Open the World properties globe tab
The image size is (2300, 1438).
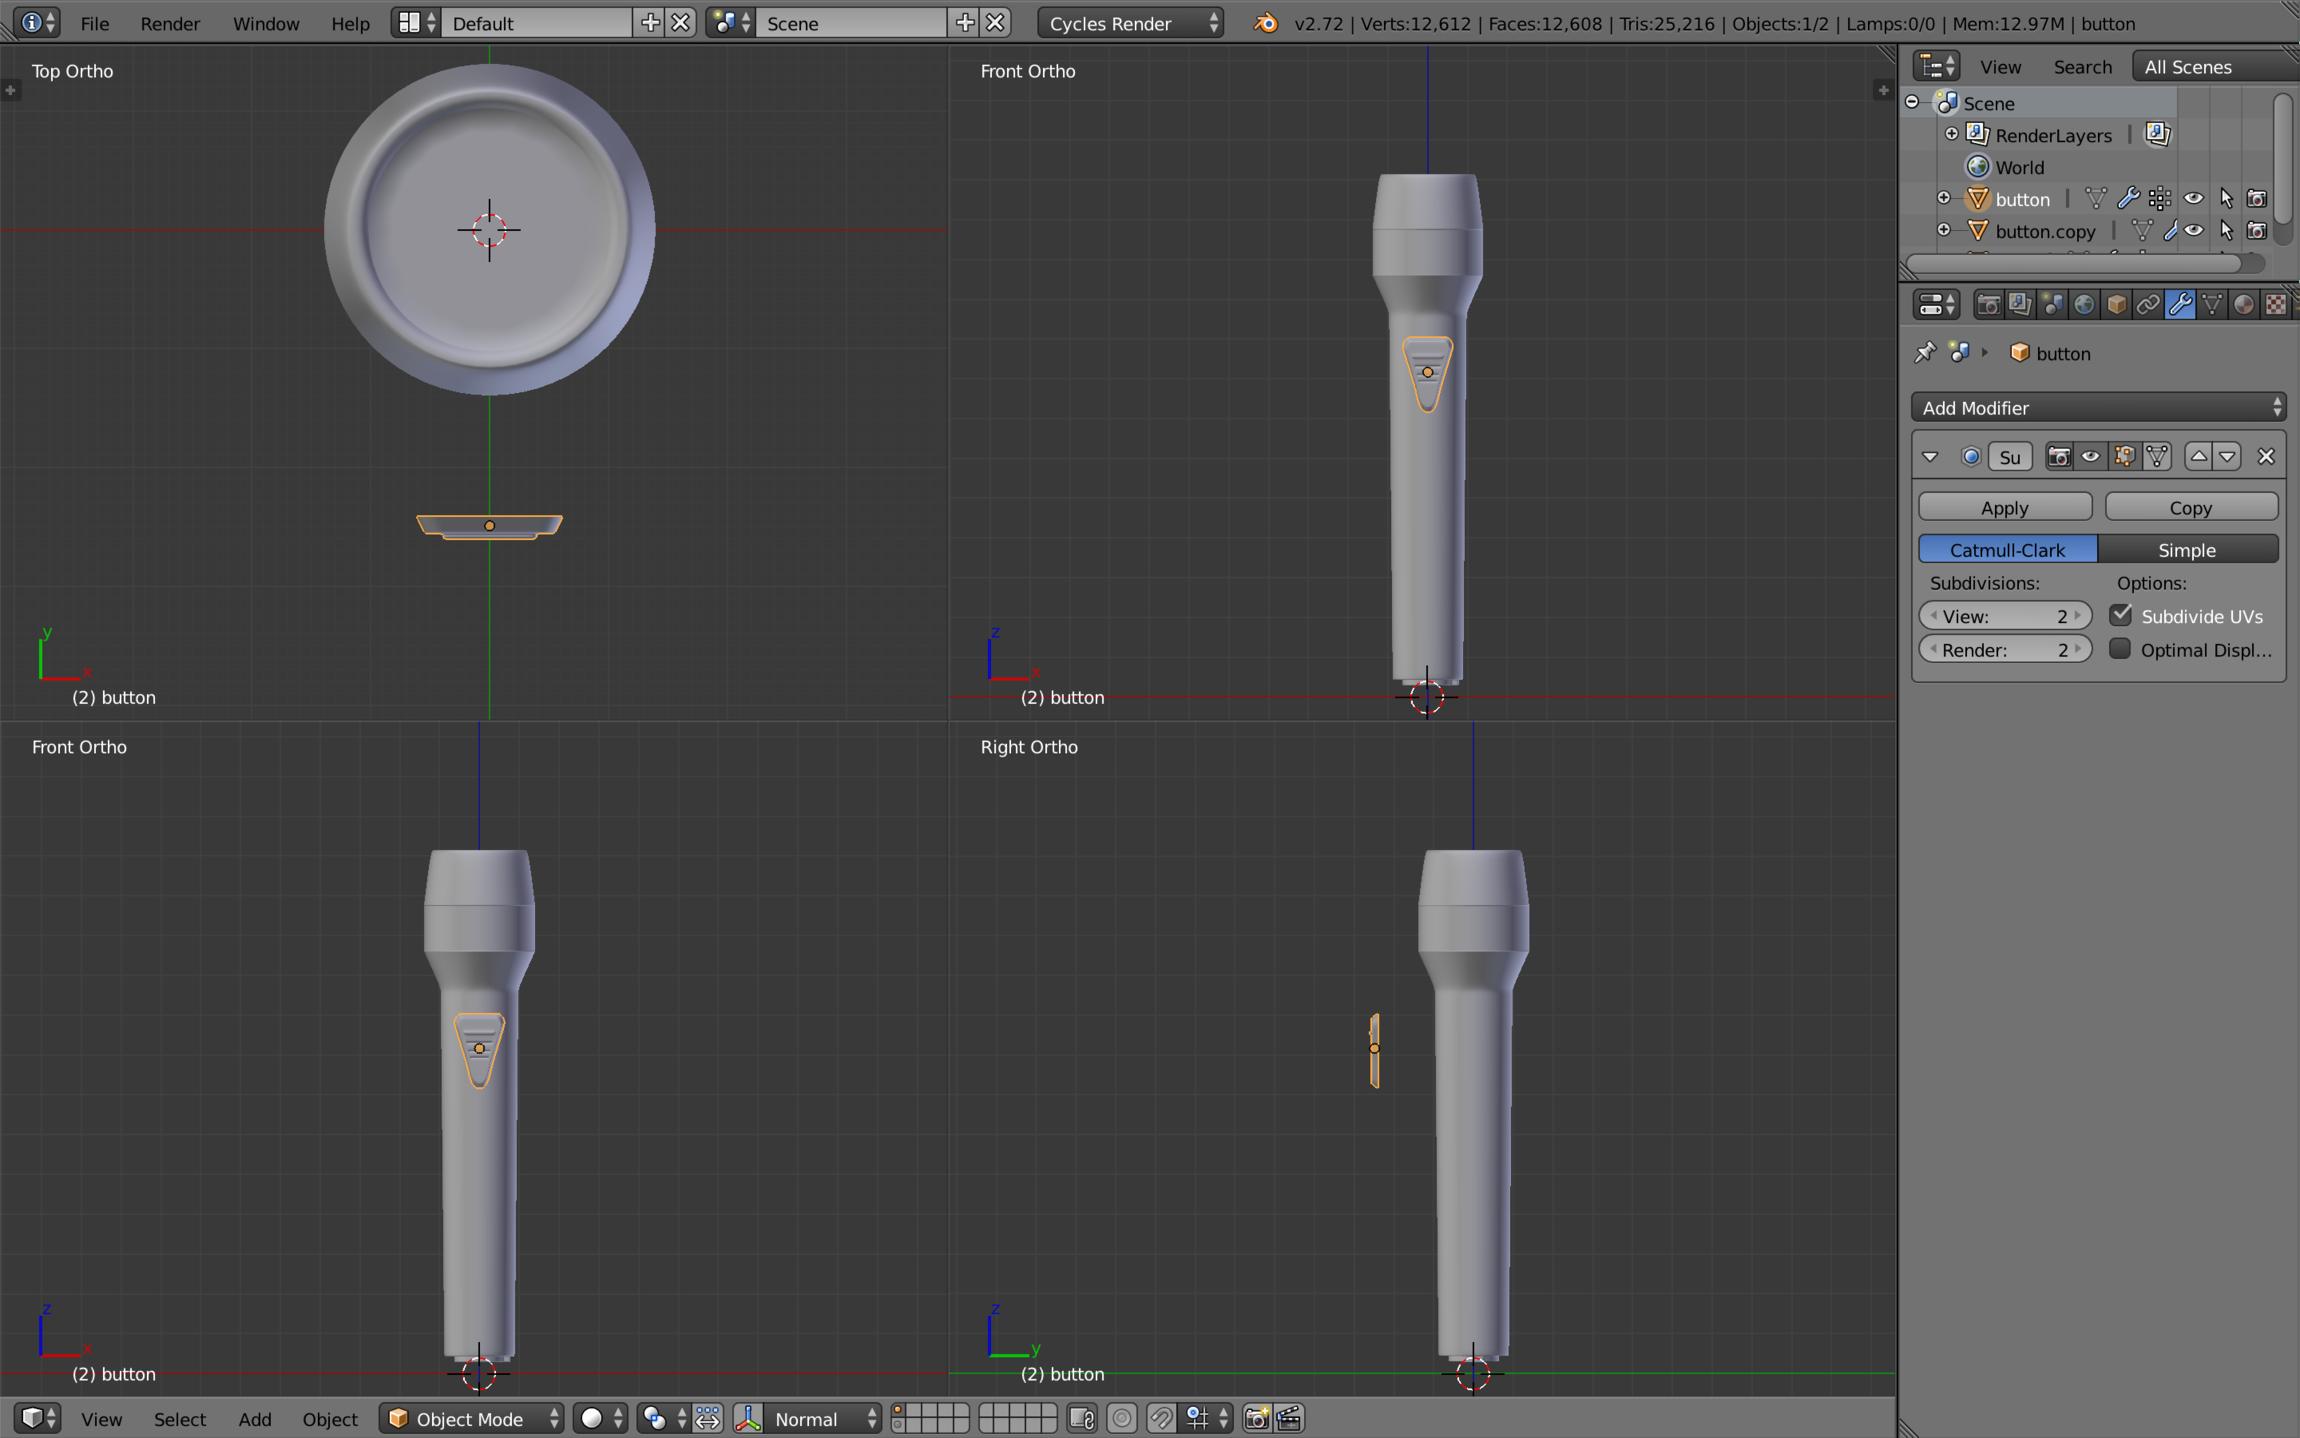pos(2084,304)
